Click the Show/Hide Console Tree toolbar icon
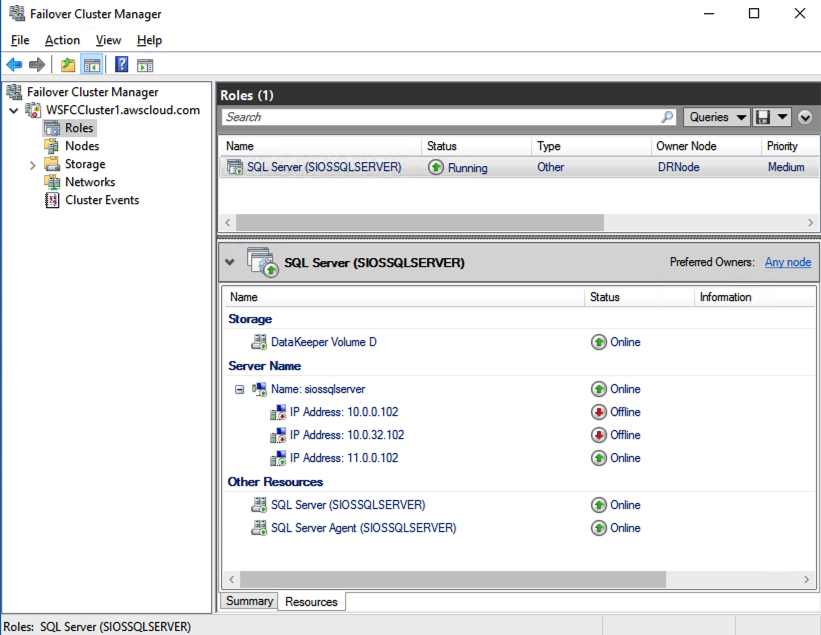The width and height of the screenshot is (821, 635). pyautogui.click(x=91, y=65)
